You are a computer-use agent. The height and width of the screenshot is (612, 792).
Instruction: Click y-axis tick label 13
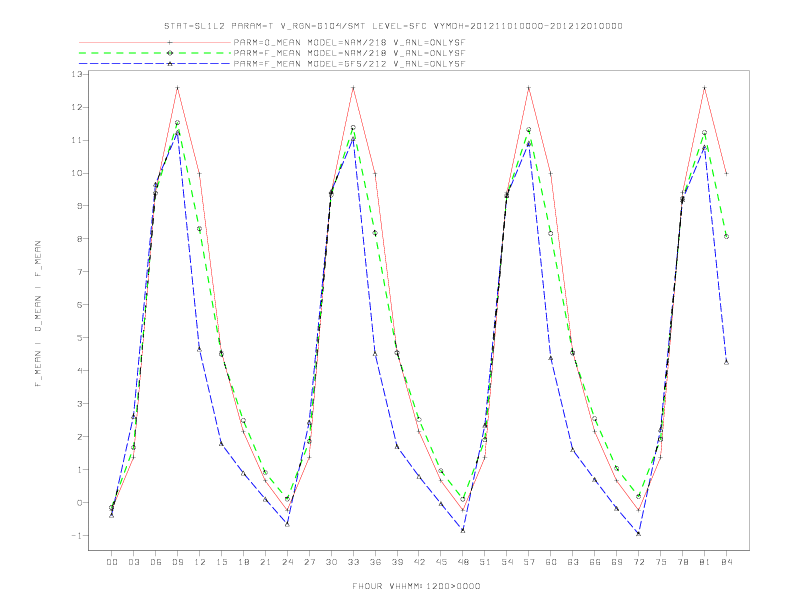(x=77, y=74)
